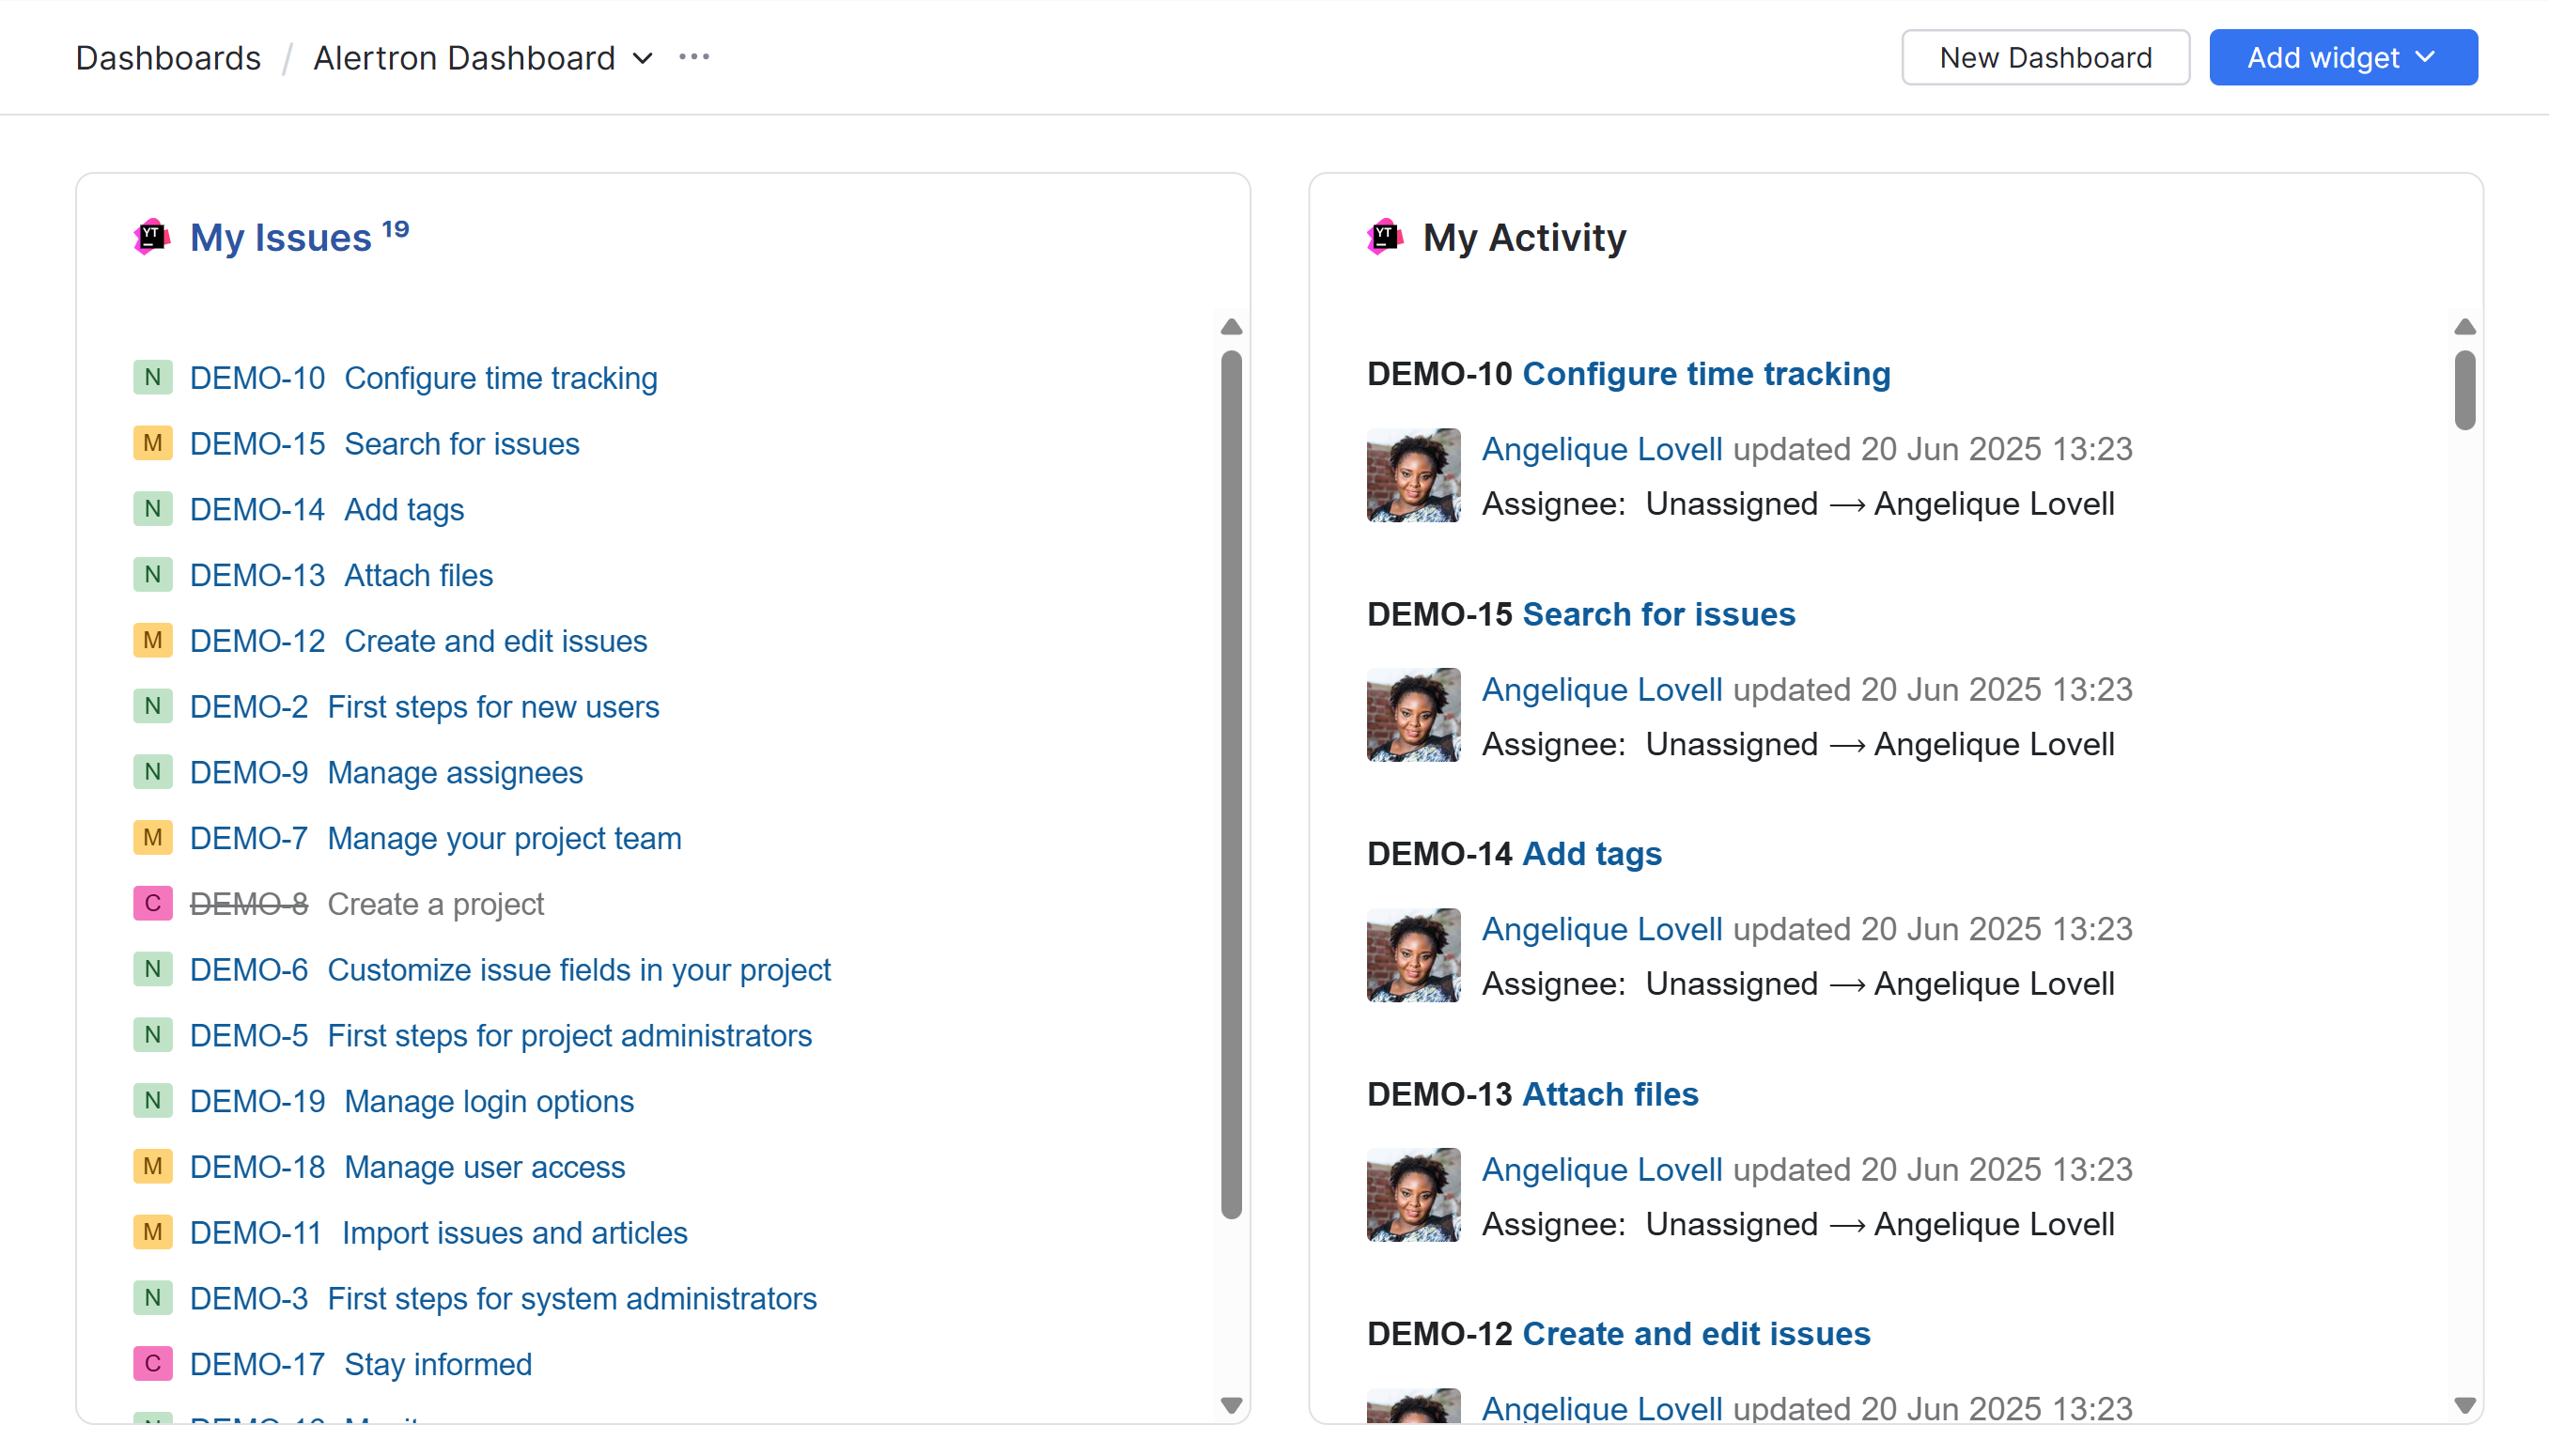Image resolution: width=2549 pixels, height=1456 pixels.
Task: Click the YouTrack icon on My Issues widget
Action: pyautogui.click(x=152, y=236)
